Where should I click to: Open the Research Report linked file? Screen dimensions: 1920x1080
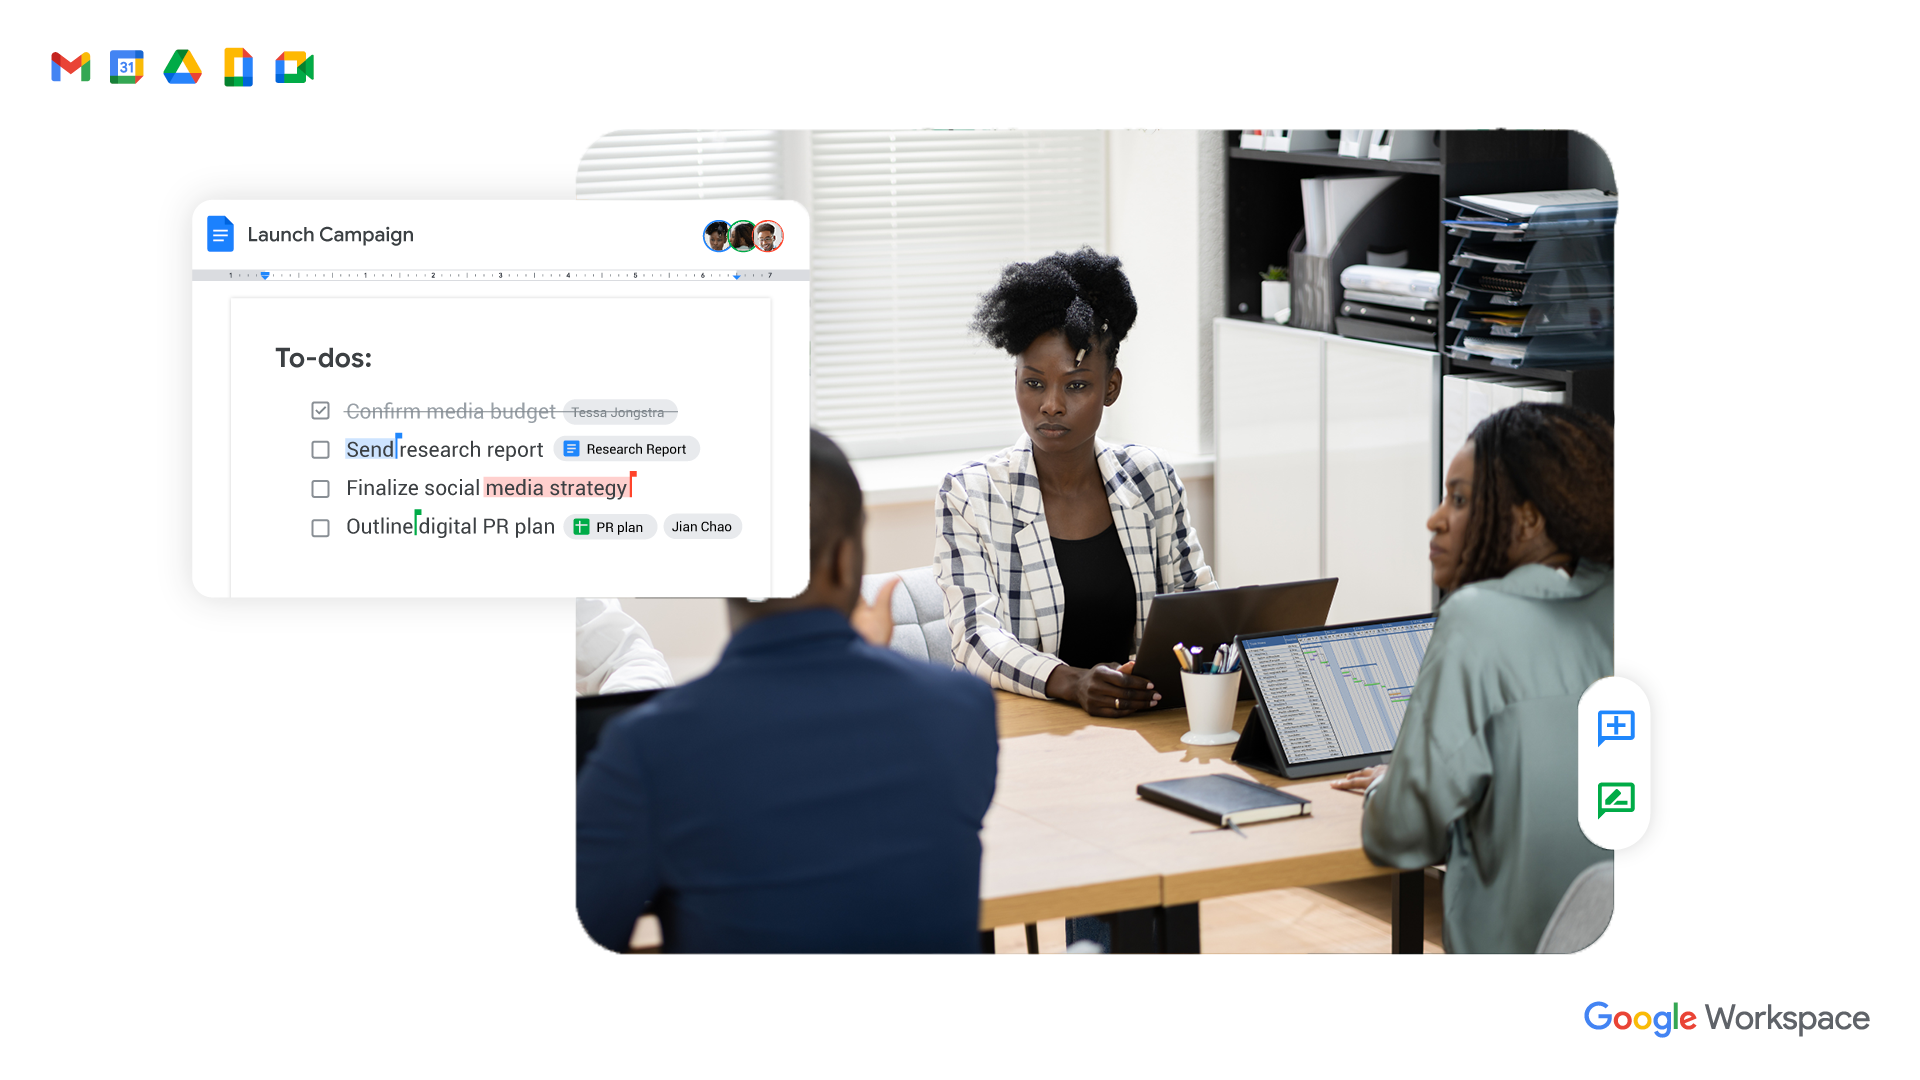(626, 448)
